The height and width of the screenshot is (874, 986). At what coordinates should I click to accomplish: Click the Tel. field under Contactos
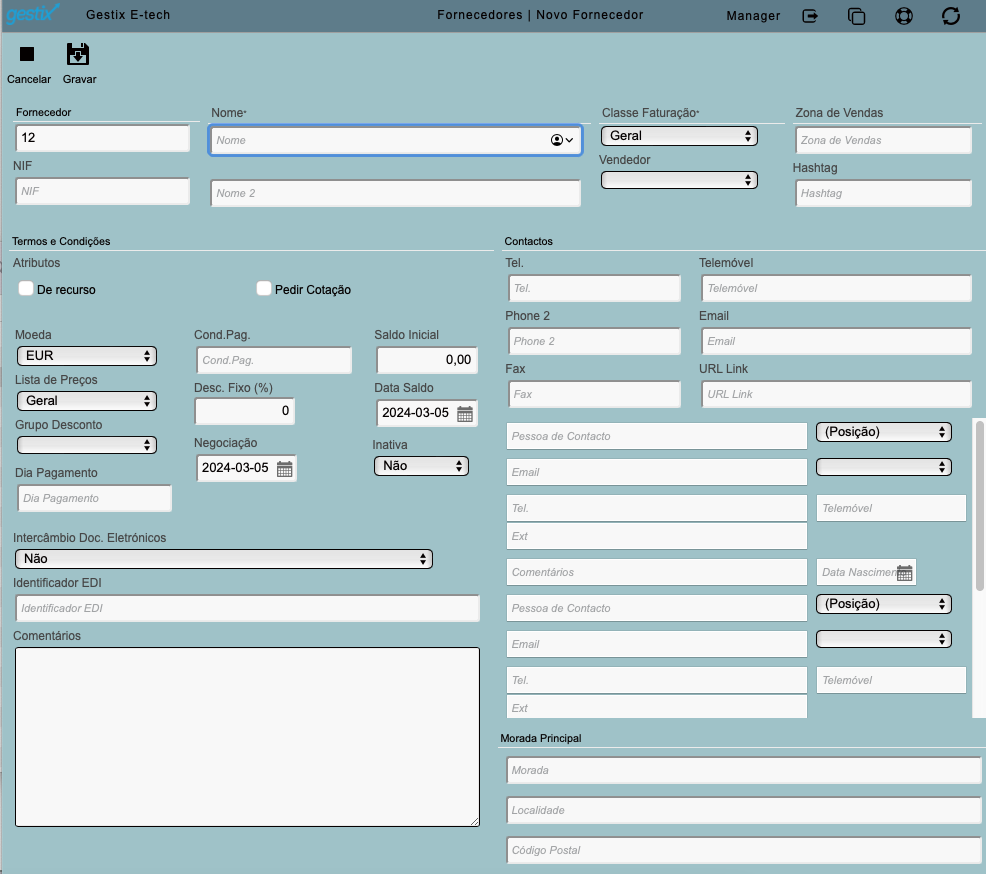[594, 289]
